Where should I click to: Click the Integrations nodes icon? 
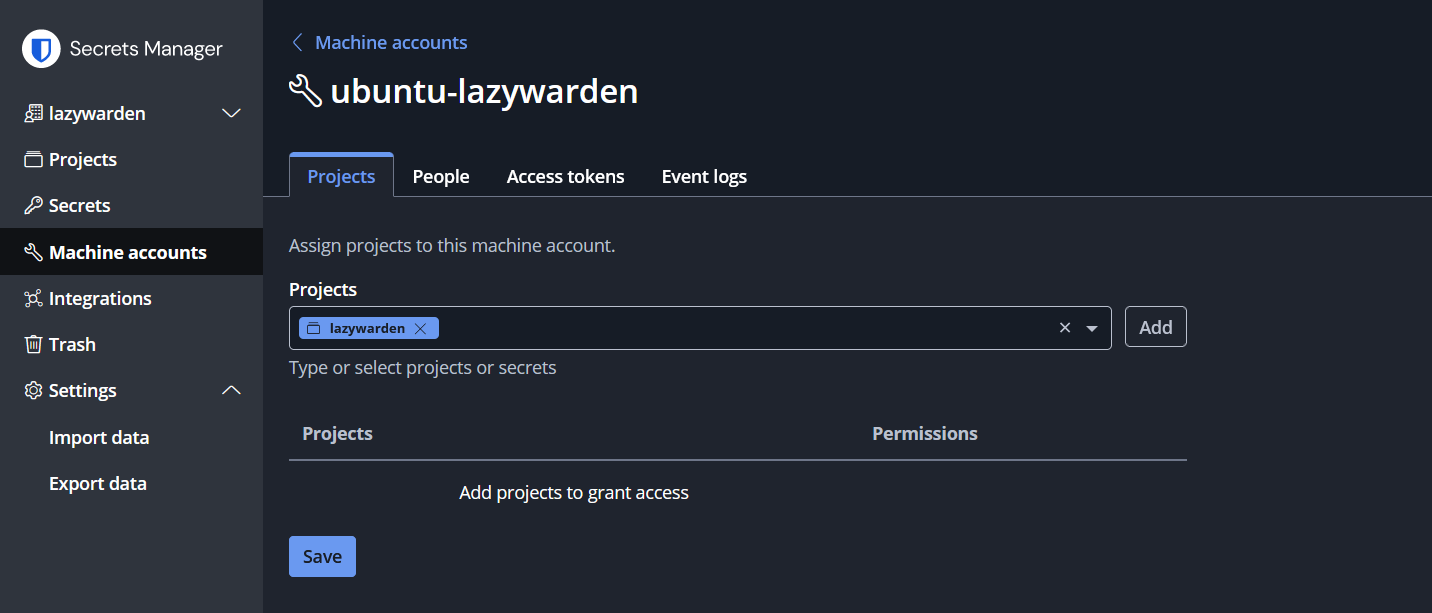[33, 298]
